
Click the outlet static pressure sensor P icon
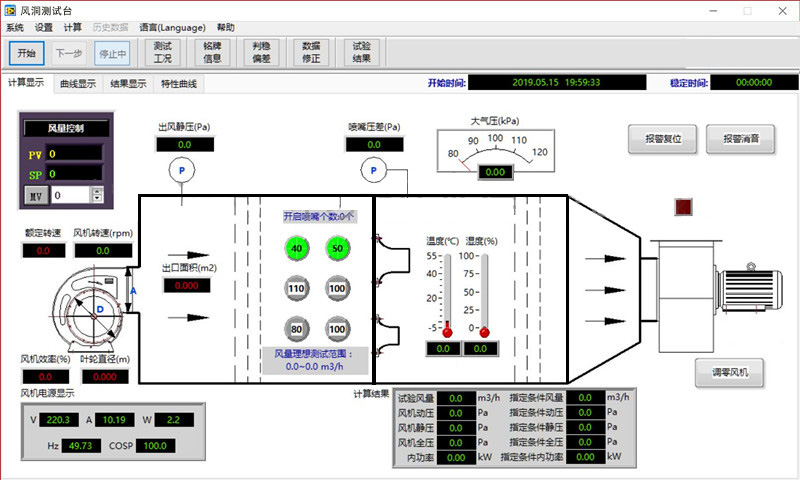tap(182, 172)
